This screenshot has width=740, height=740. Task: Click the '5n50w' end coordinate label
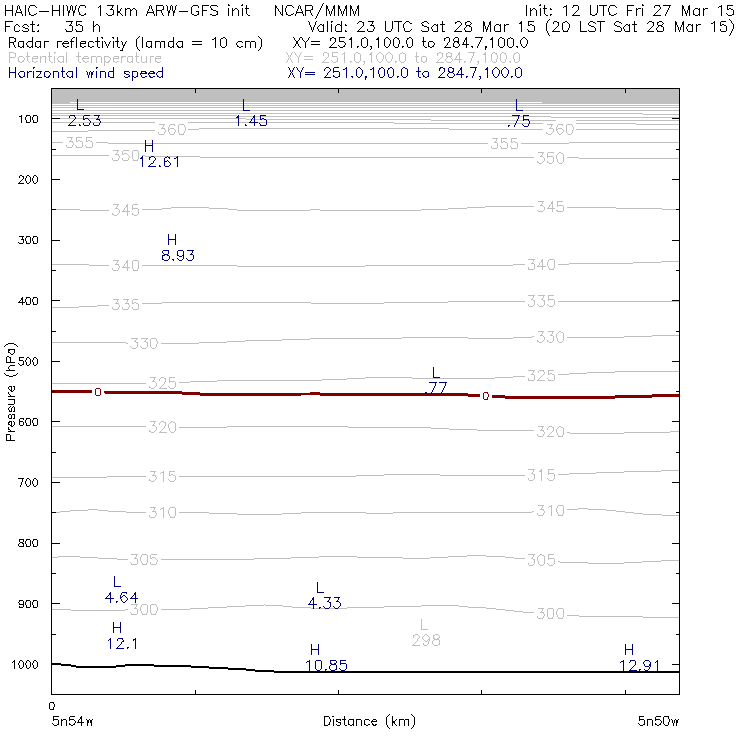click(x=658, y=721)
